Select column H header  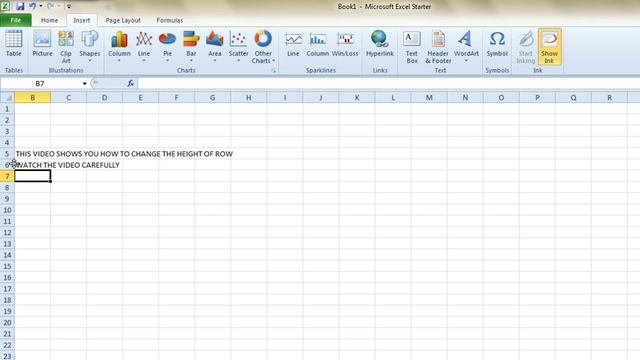point(249,98)
